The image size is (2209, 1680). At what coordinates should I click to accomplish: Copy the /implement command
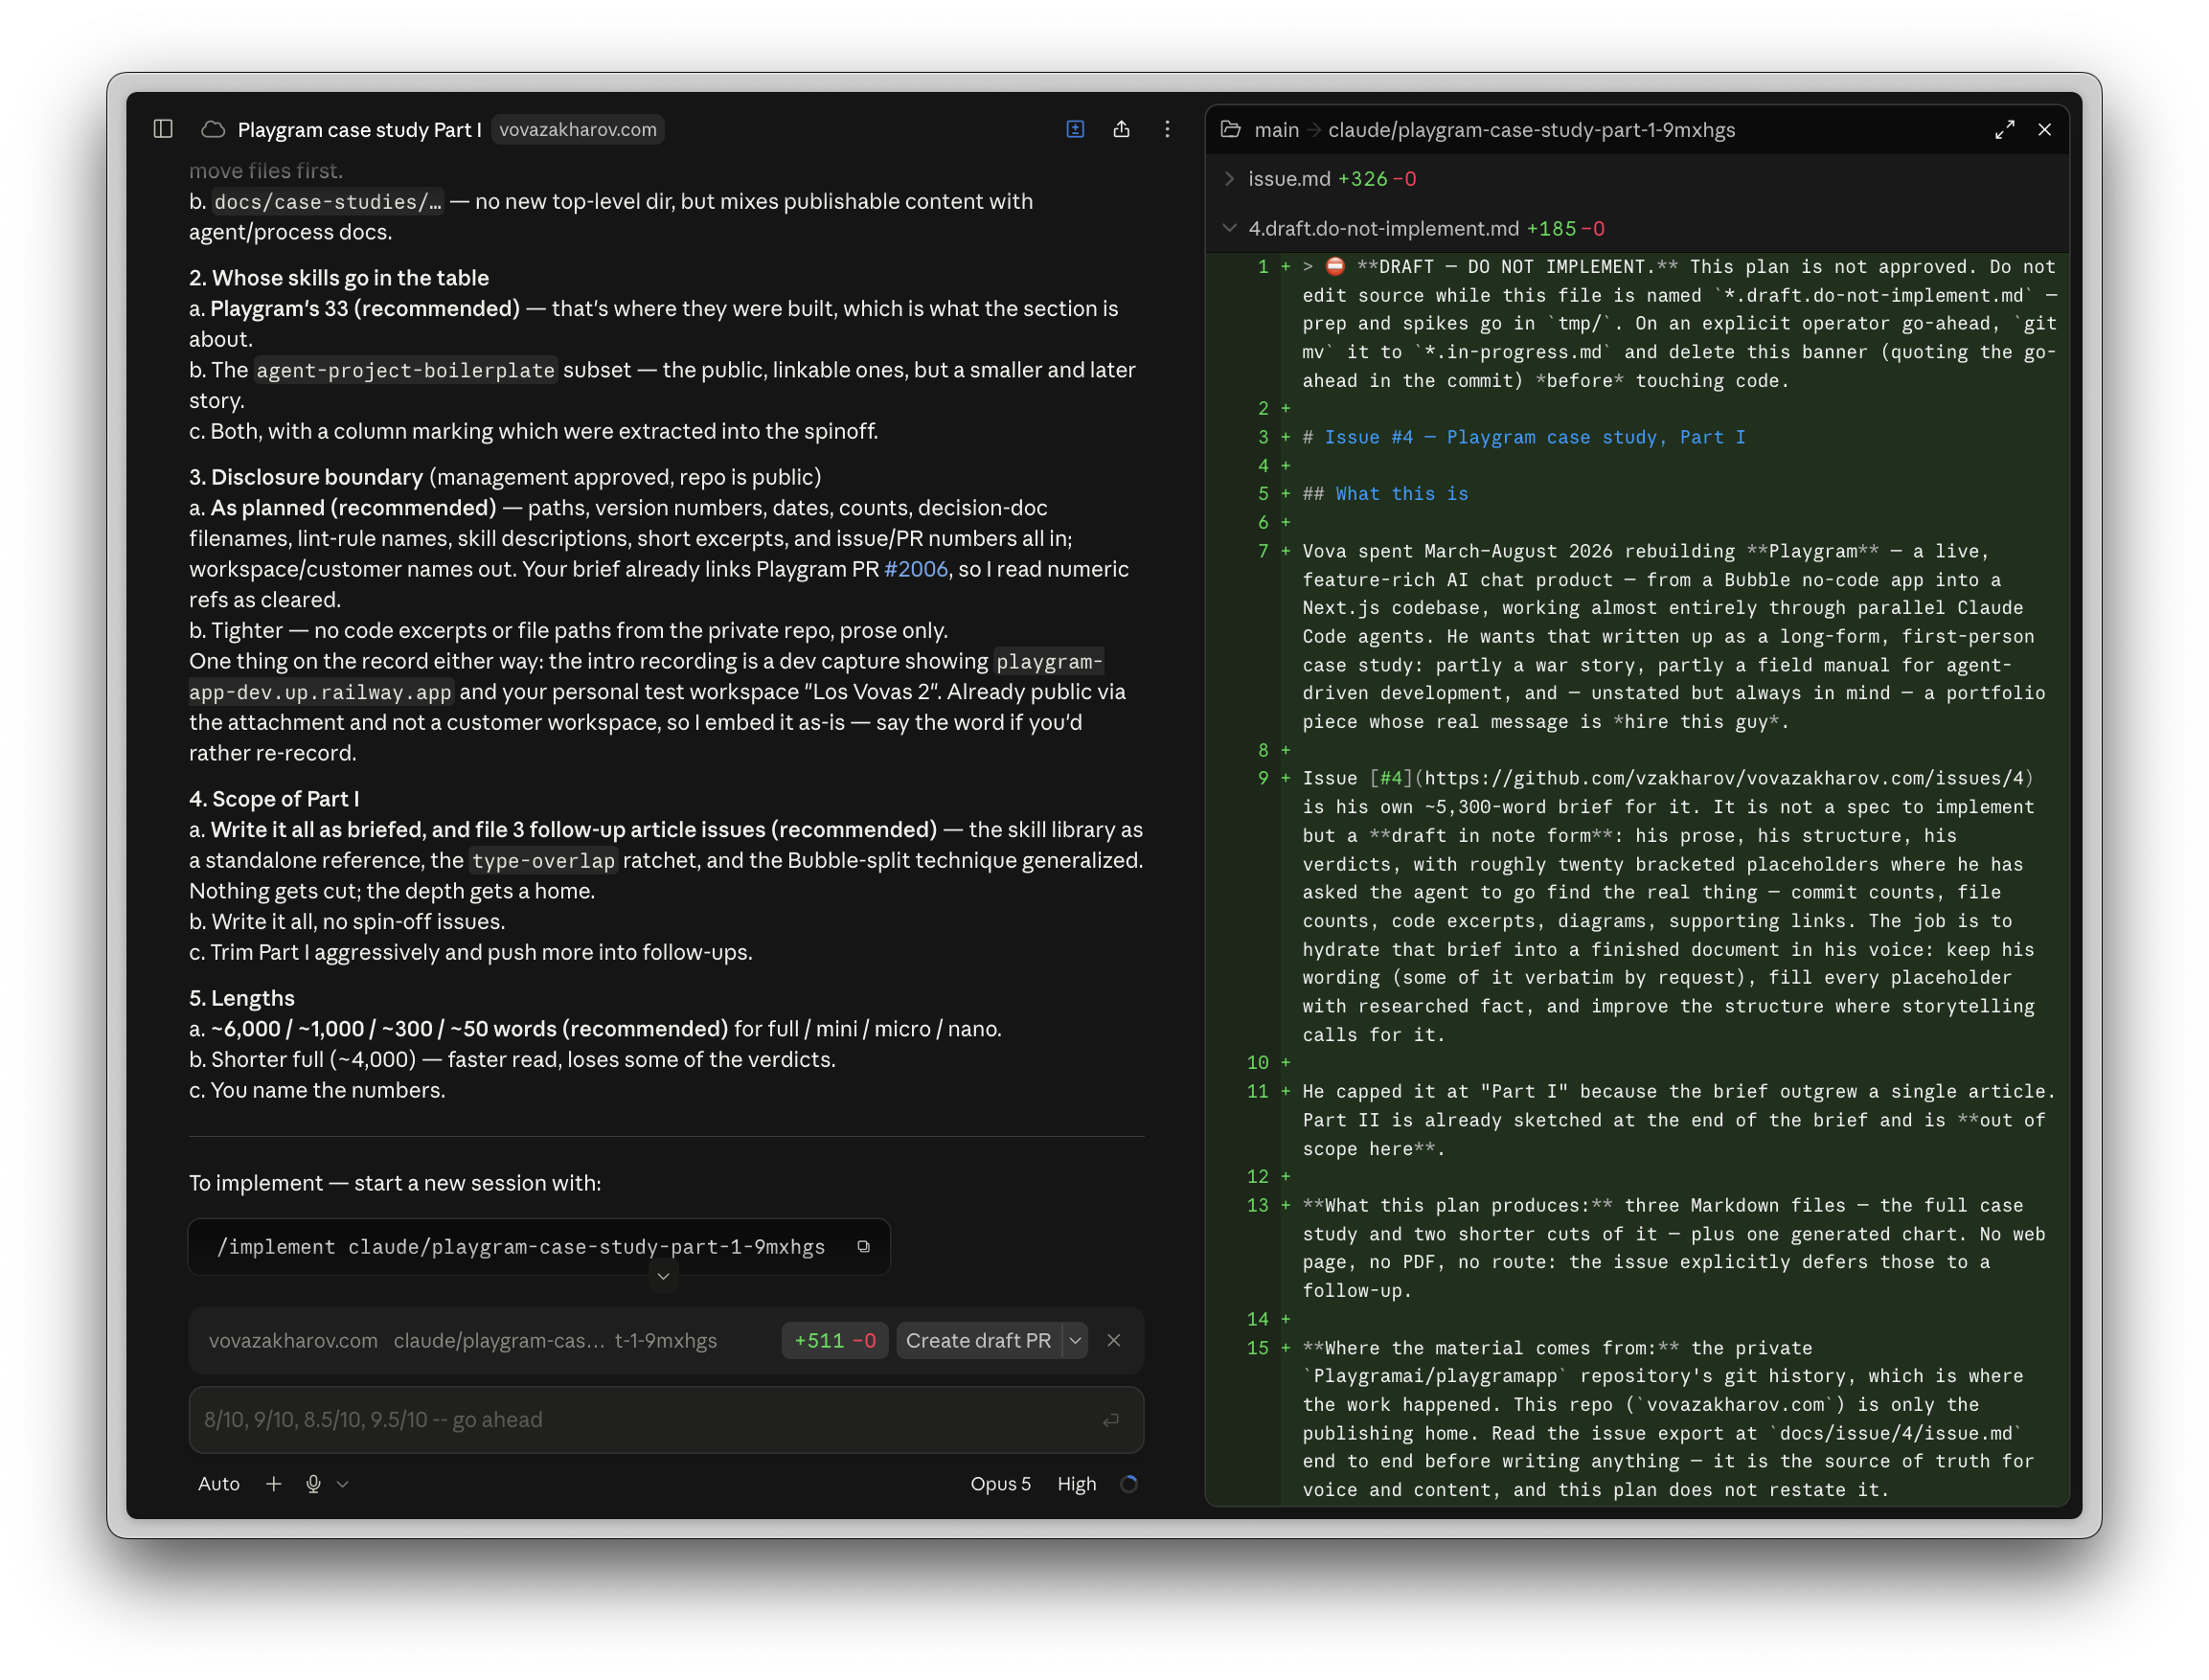863,1246
